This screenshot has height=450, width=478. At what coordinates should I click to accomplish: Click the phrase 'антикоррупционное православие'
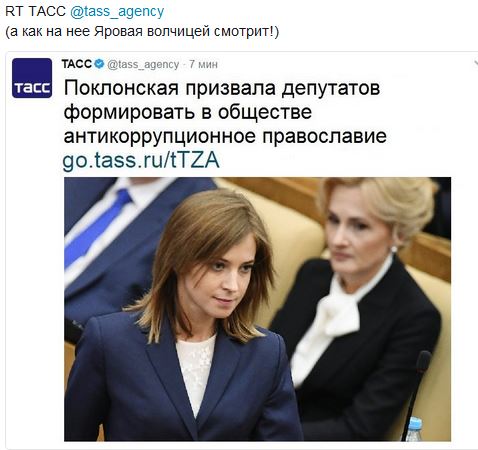point(225,136)
